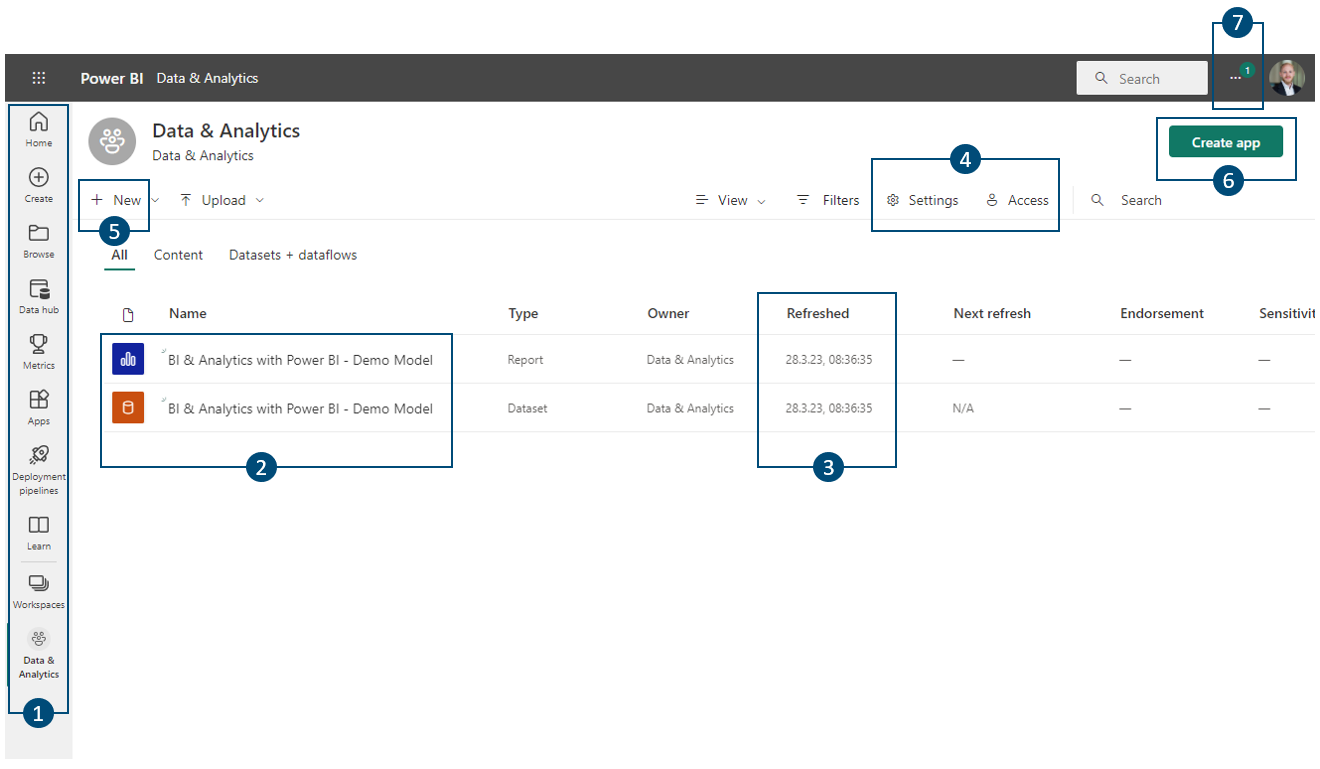Click the refreshed timestamp in the report row
This screenshot has height=769, width=1320.
(829, 360)
